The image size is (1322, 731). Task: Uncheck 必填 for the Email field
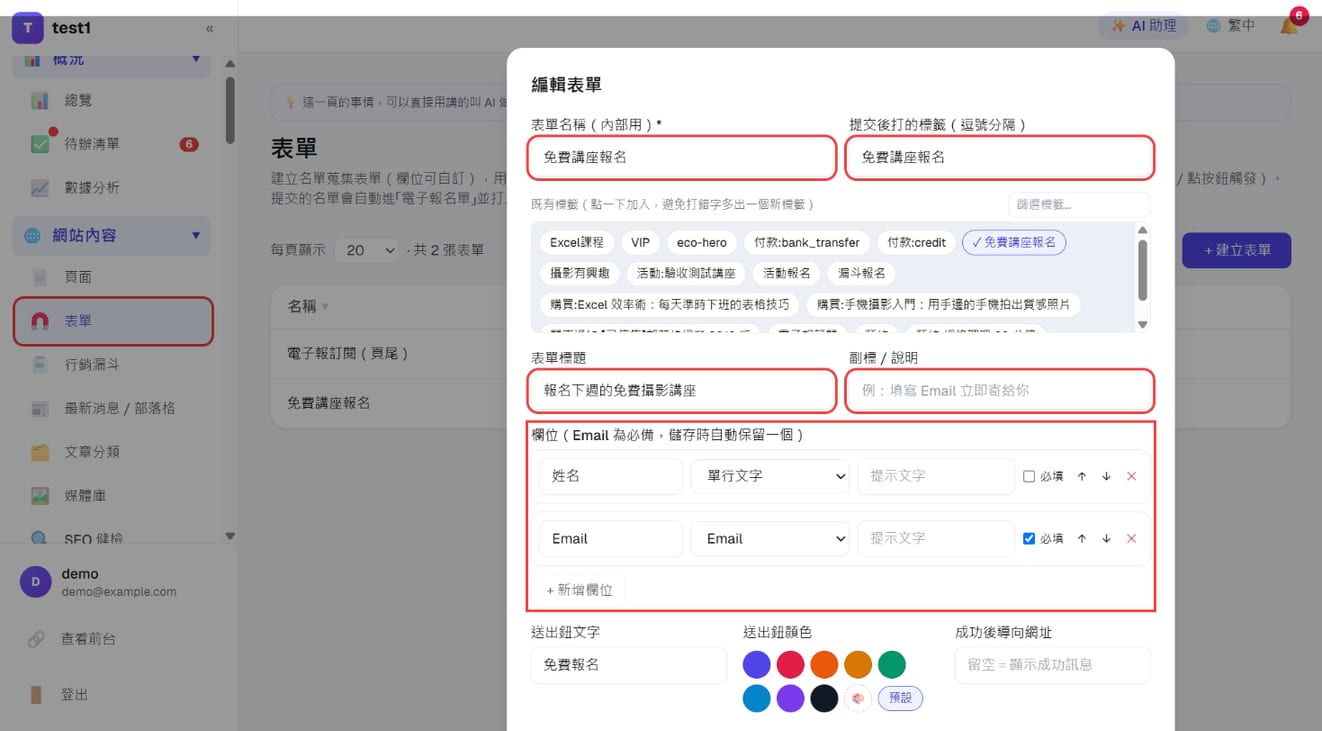(1029, 539)
